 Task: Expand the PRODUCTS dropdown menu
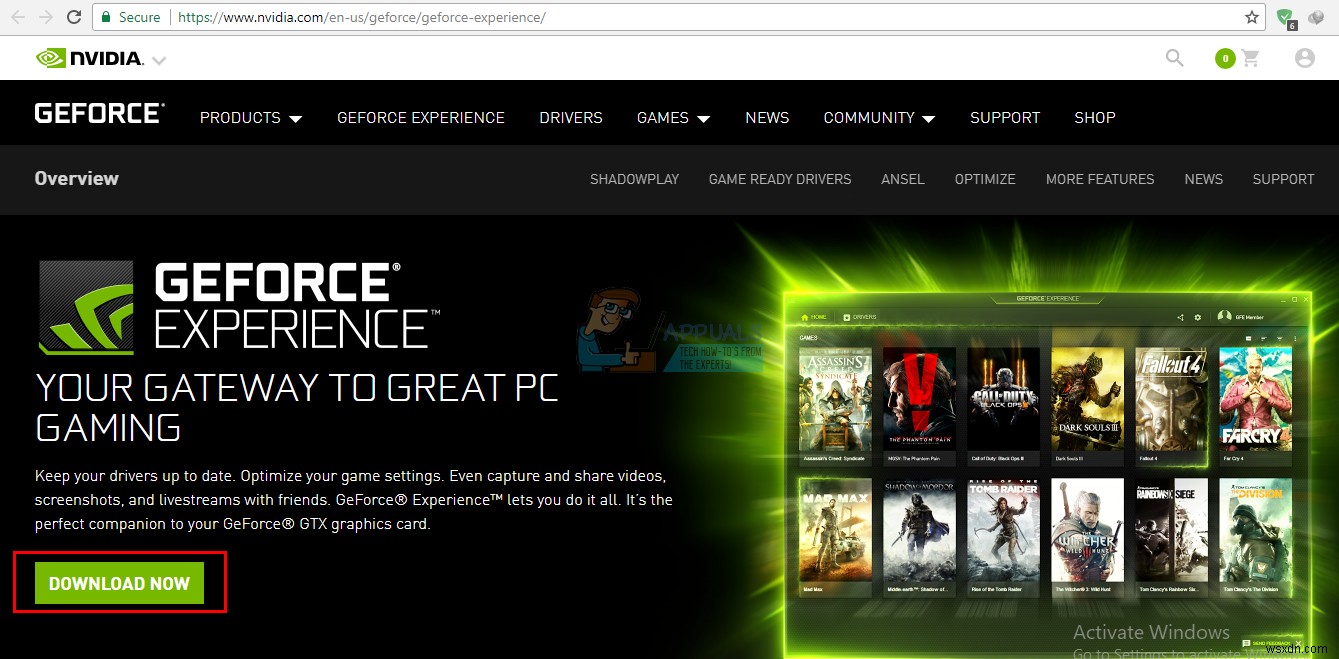251,117
